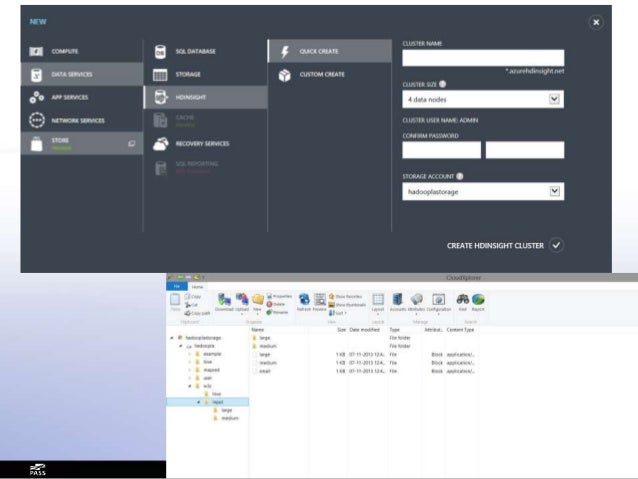Collapse the hadoopla container node

point(181,346)
